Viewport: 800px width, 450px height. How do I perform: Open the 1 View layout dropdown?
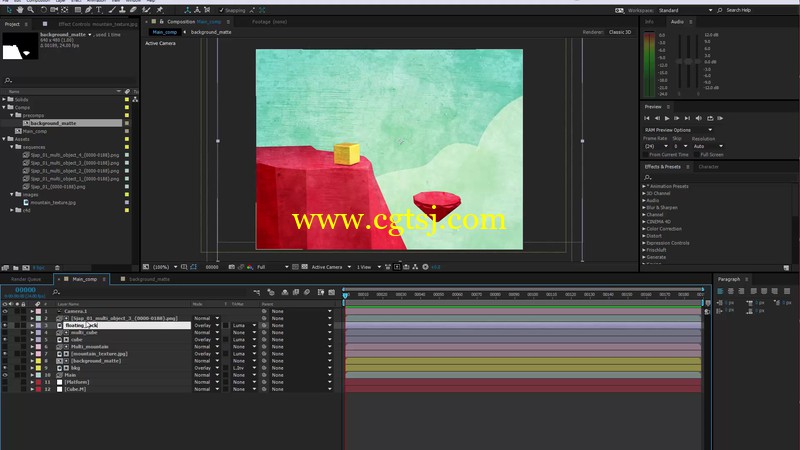tap(368, 267)
